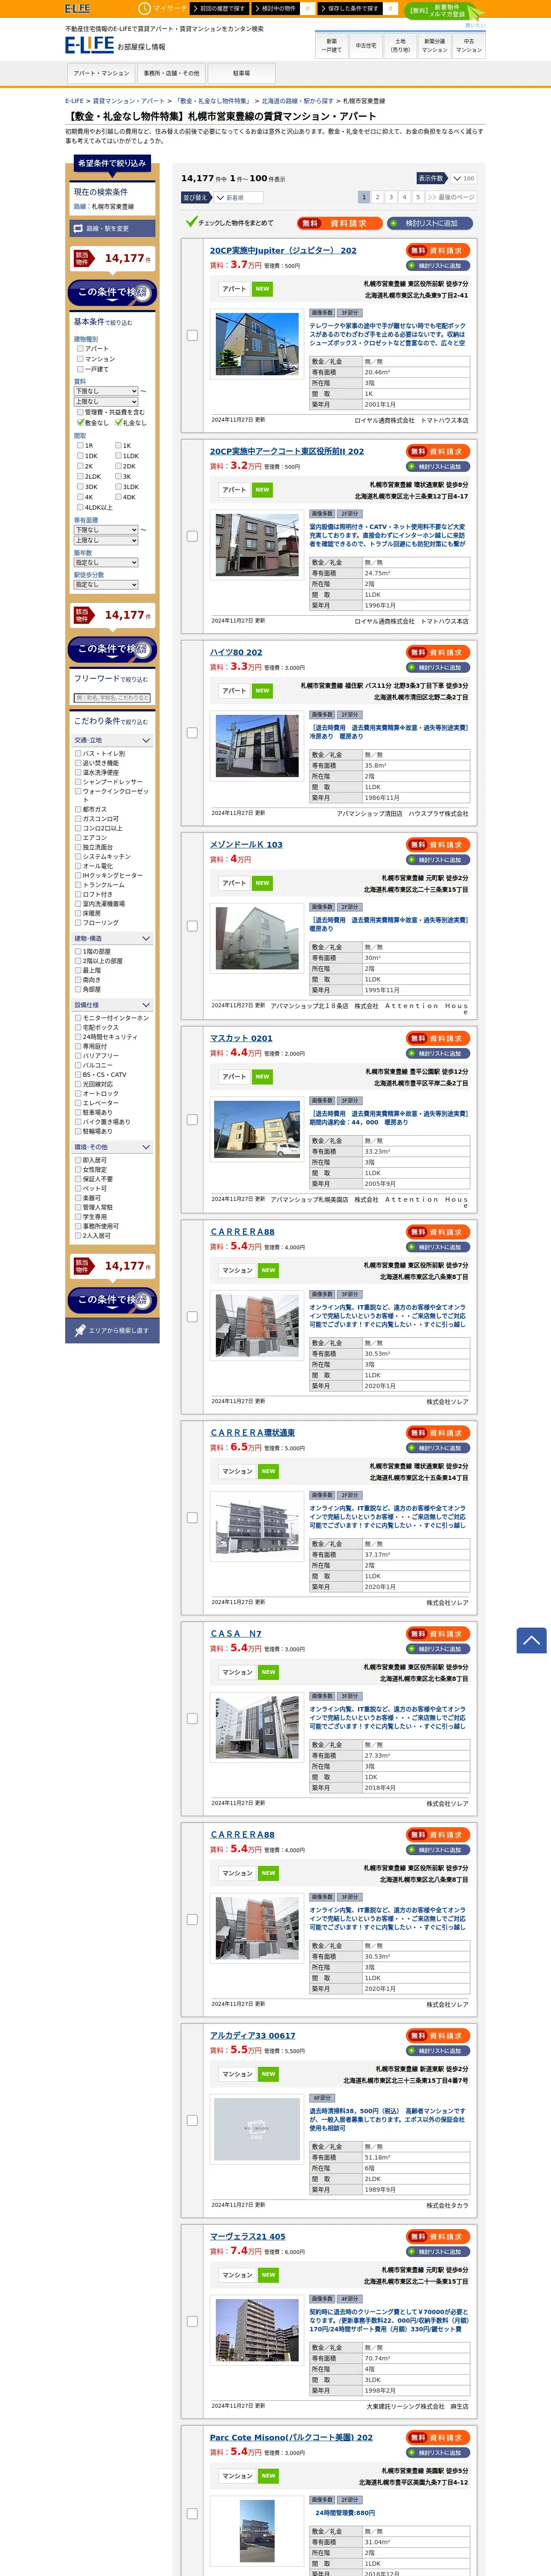The image size is (551, 2576).
Task: Go to 中古住宅 header menu
Action: click(x=366, y=45)
